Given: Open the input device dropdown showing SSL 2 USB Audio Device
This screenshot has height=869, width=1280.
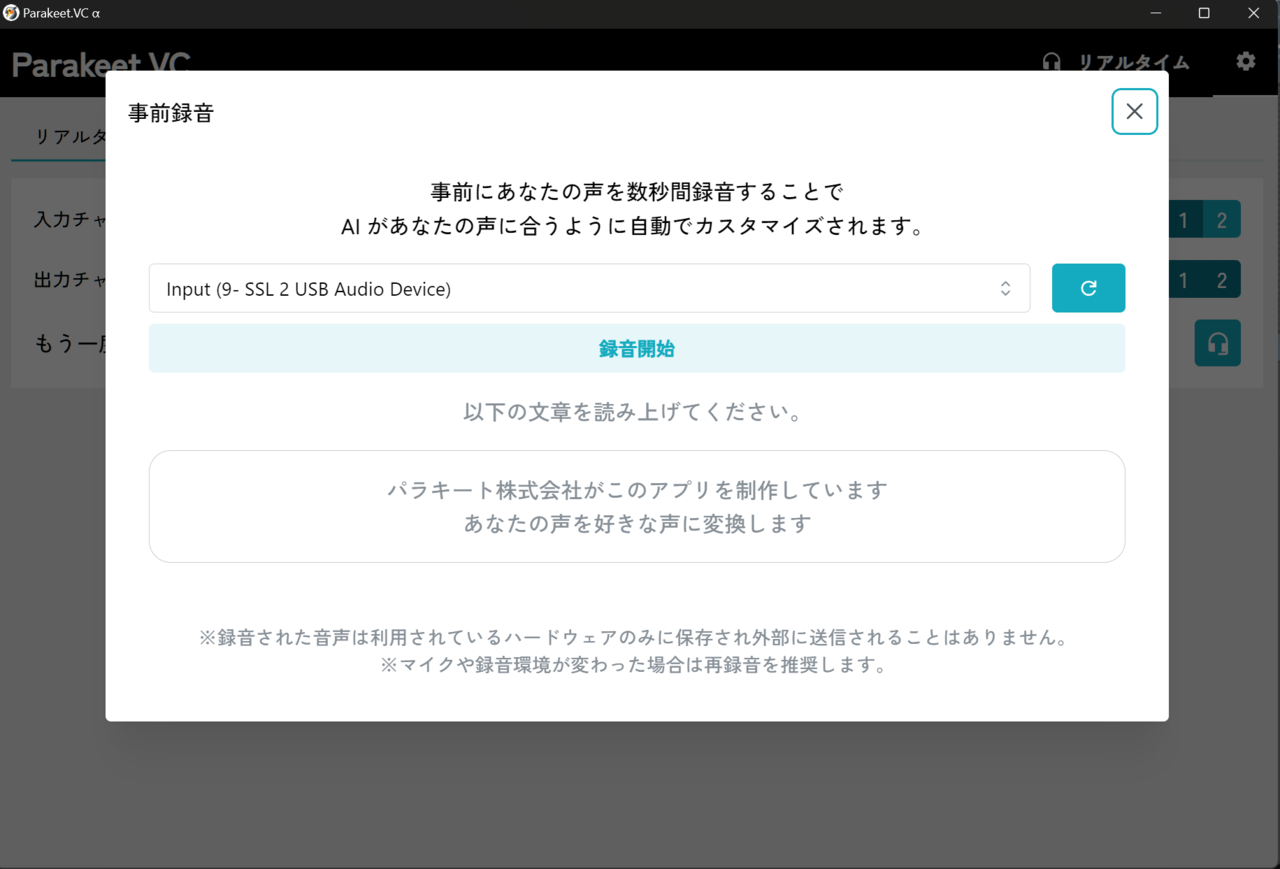Looking at the screenshot, I should tap(589, 288).
